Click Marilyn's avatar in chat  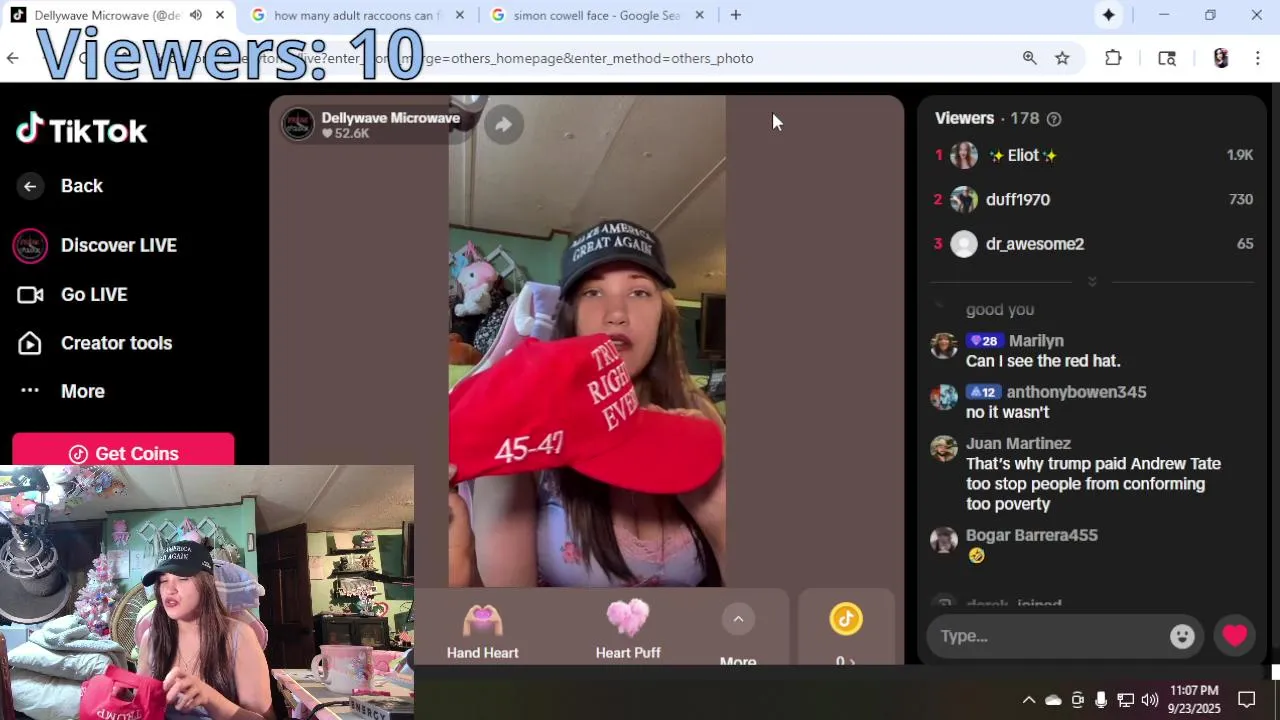click(x=943, y=346)
